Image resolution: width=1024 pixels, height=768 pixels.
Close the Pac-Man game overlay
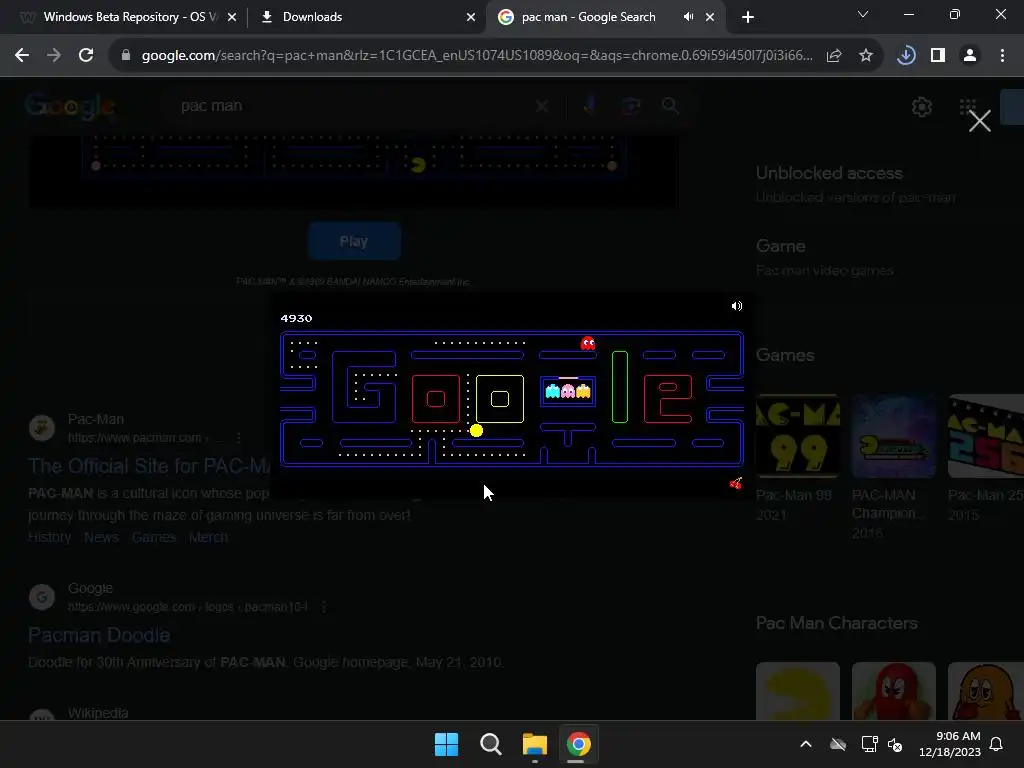point(980,121)
